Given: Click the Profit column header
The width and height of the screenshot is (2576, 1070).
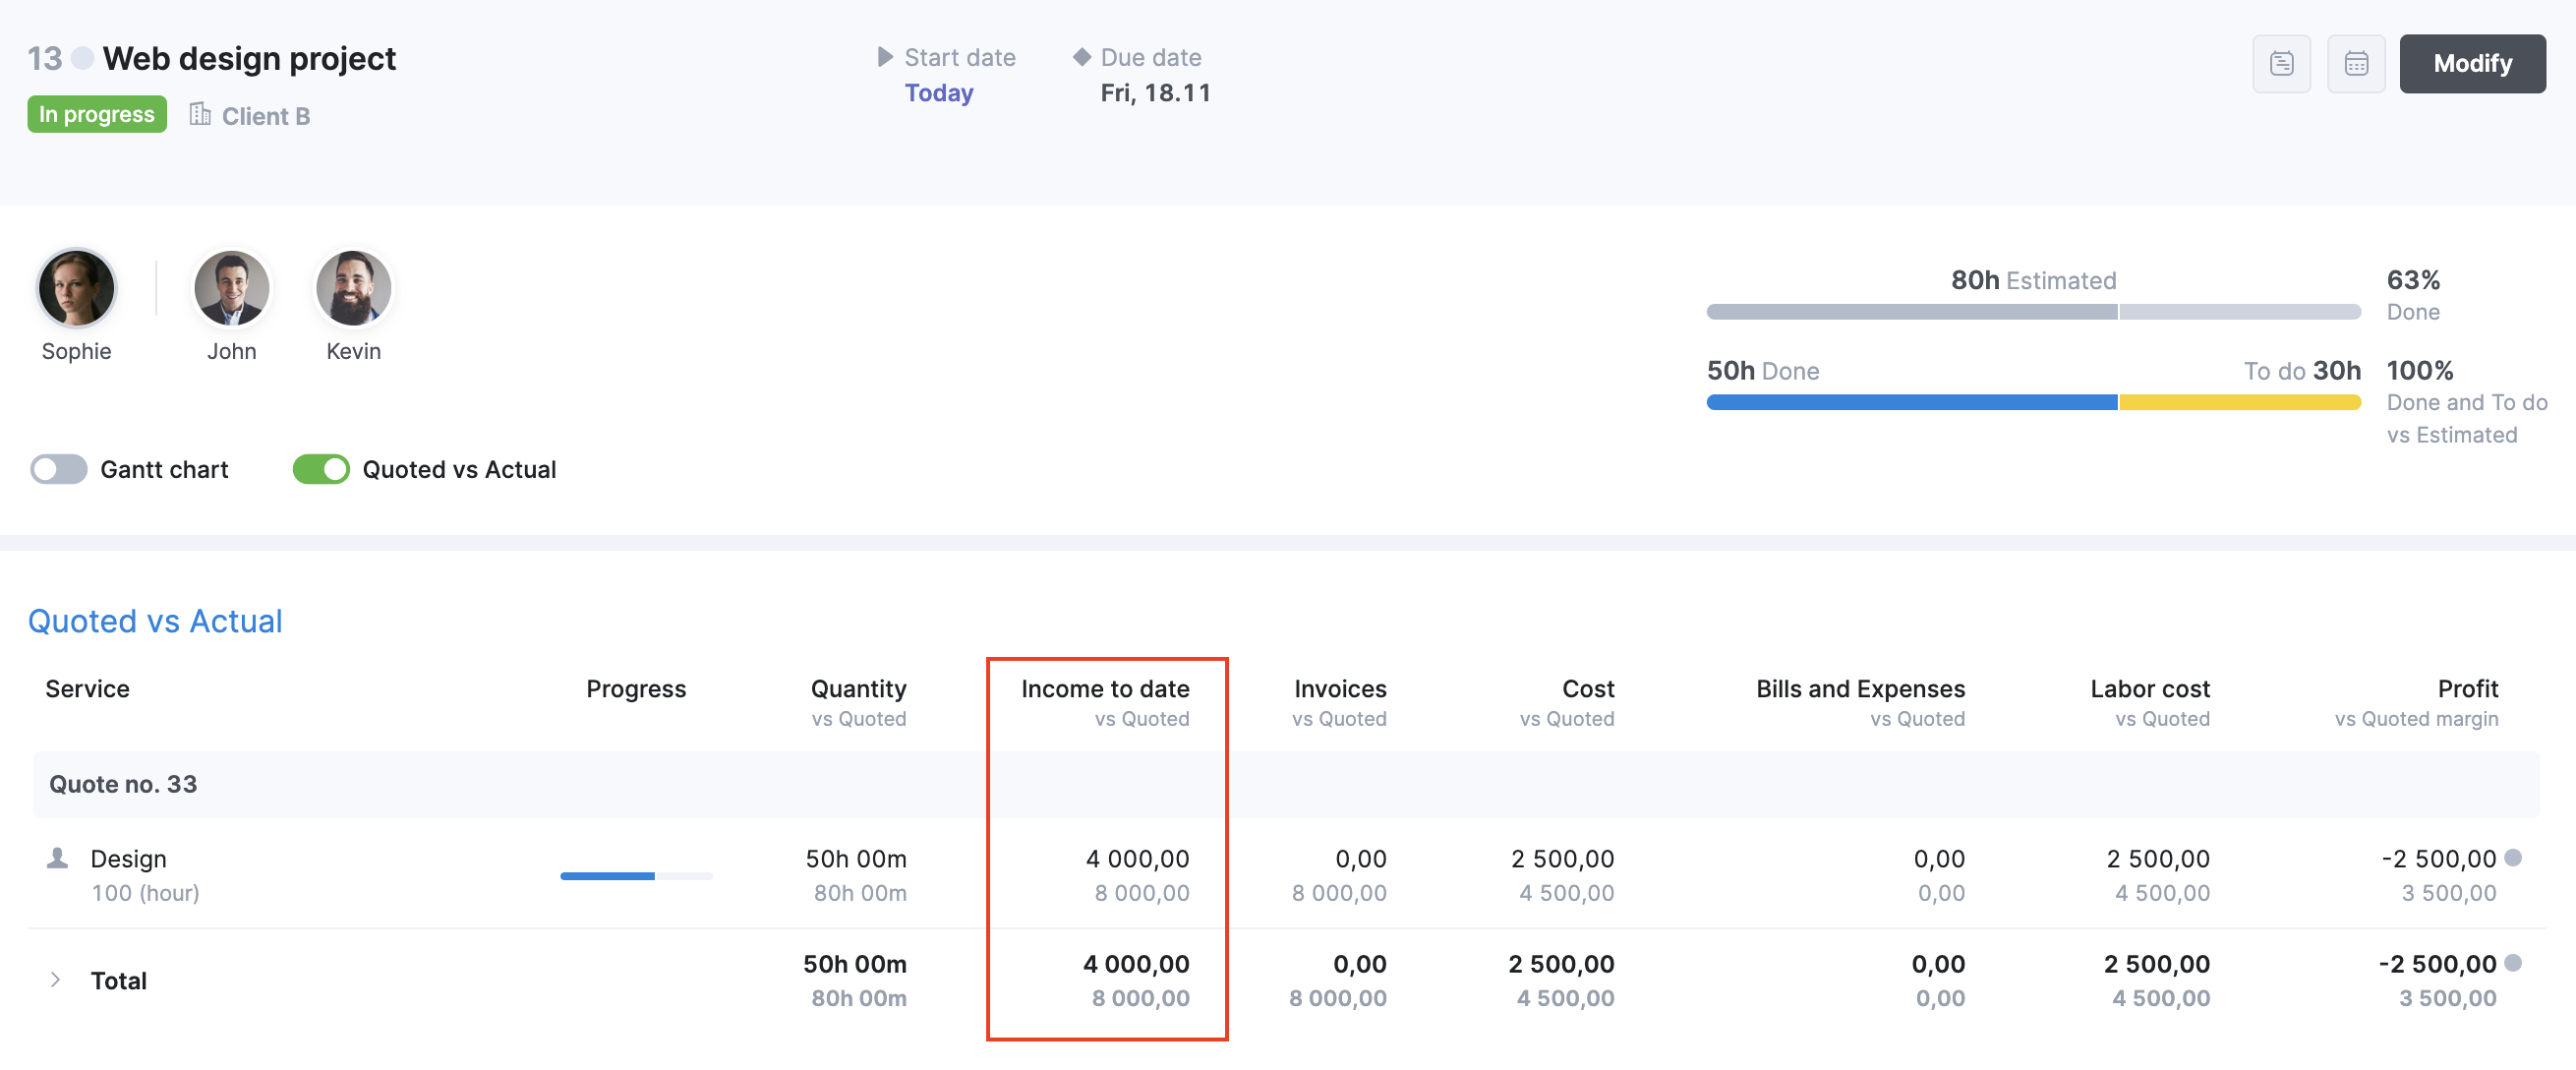Looking at the screenshot, I should tap(2467, 689).
